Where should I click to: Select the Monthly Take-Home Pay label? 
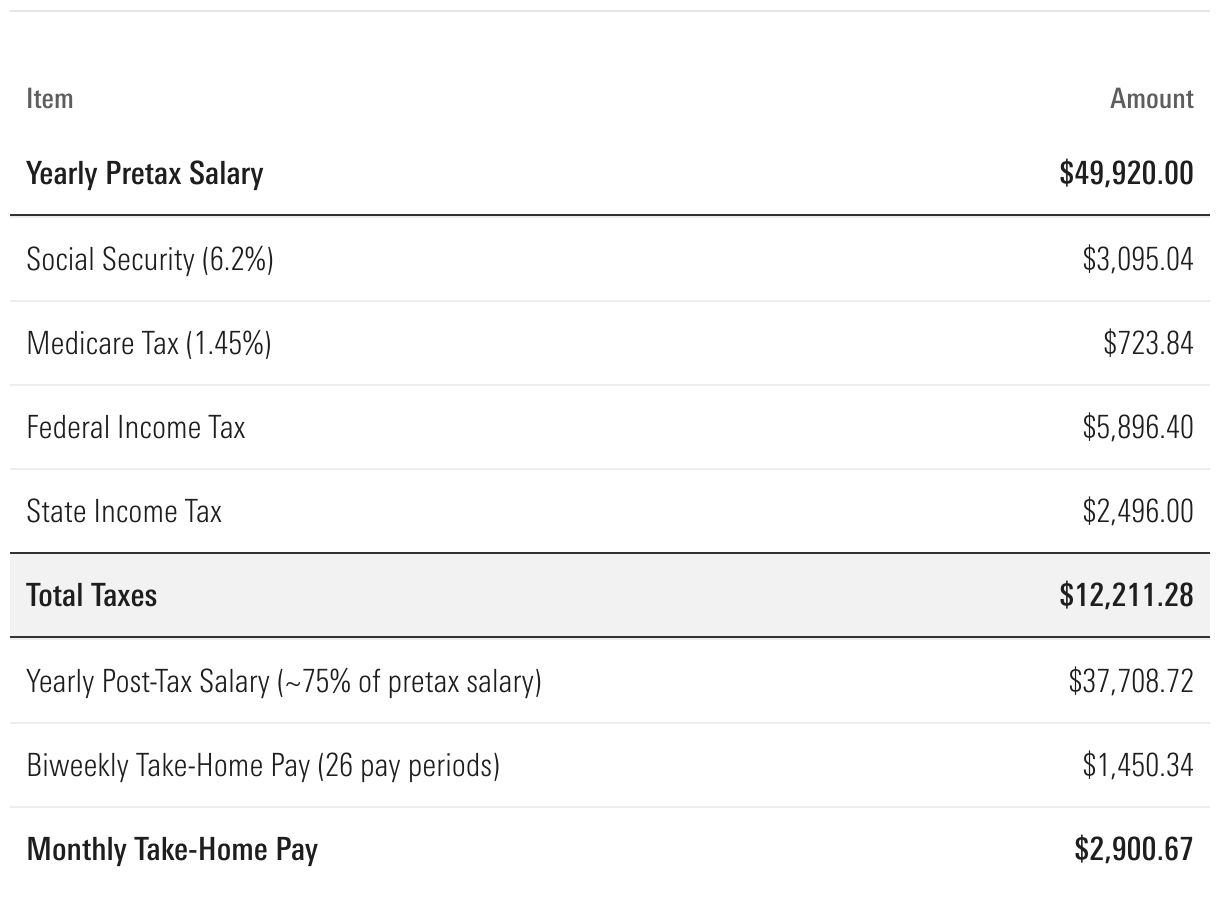tap(172, 850)
